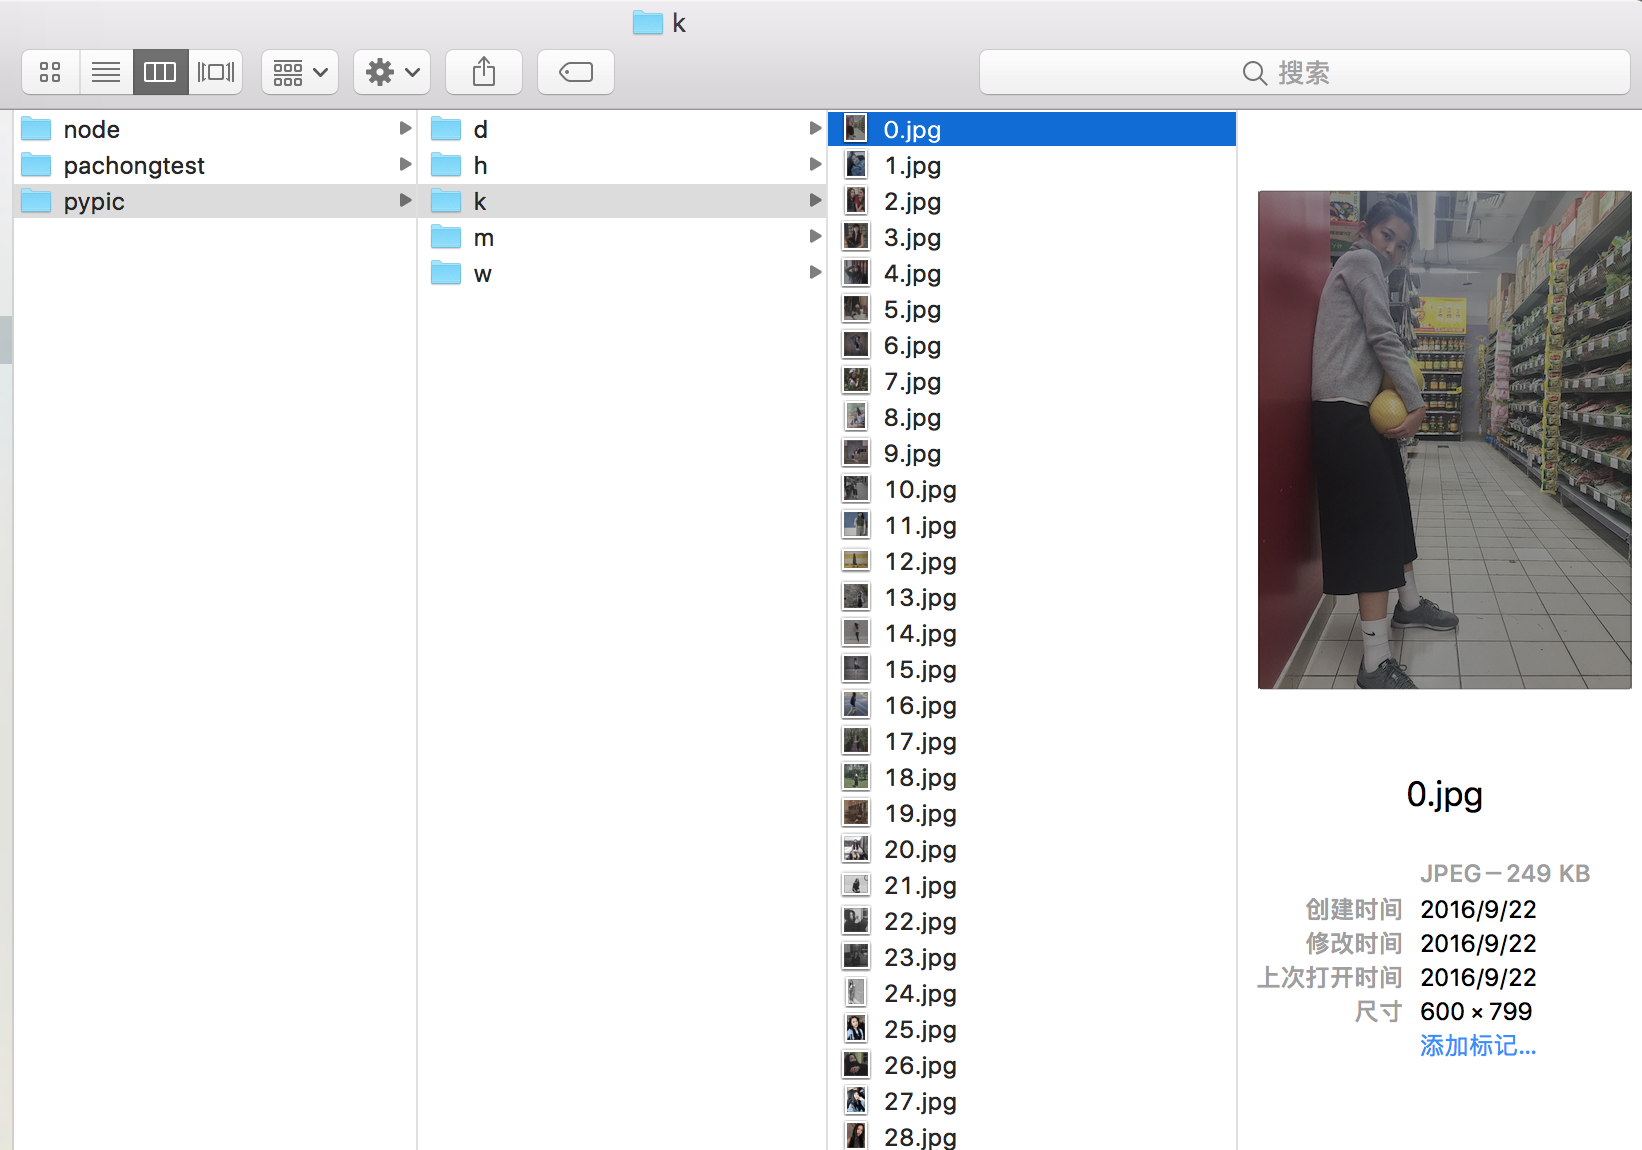
Task: Select file 18.jpg
Action: click(1032, 777)
